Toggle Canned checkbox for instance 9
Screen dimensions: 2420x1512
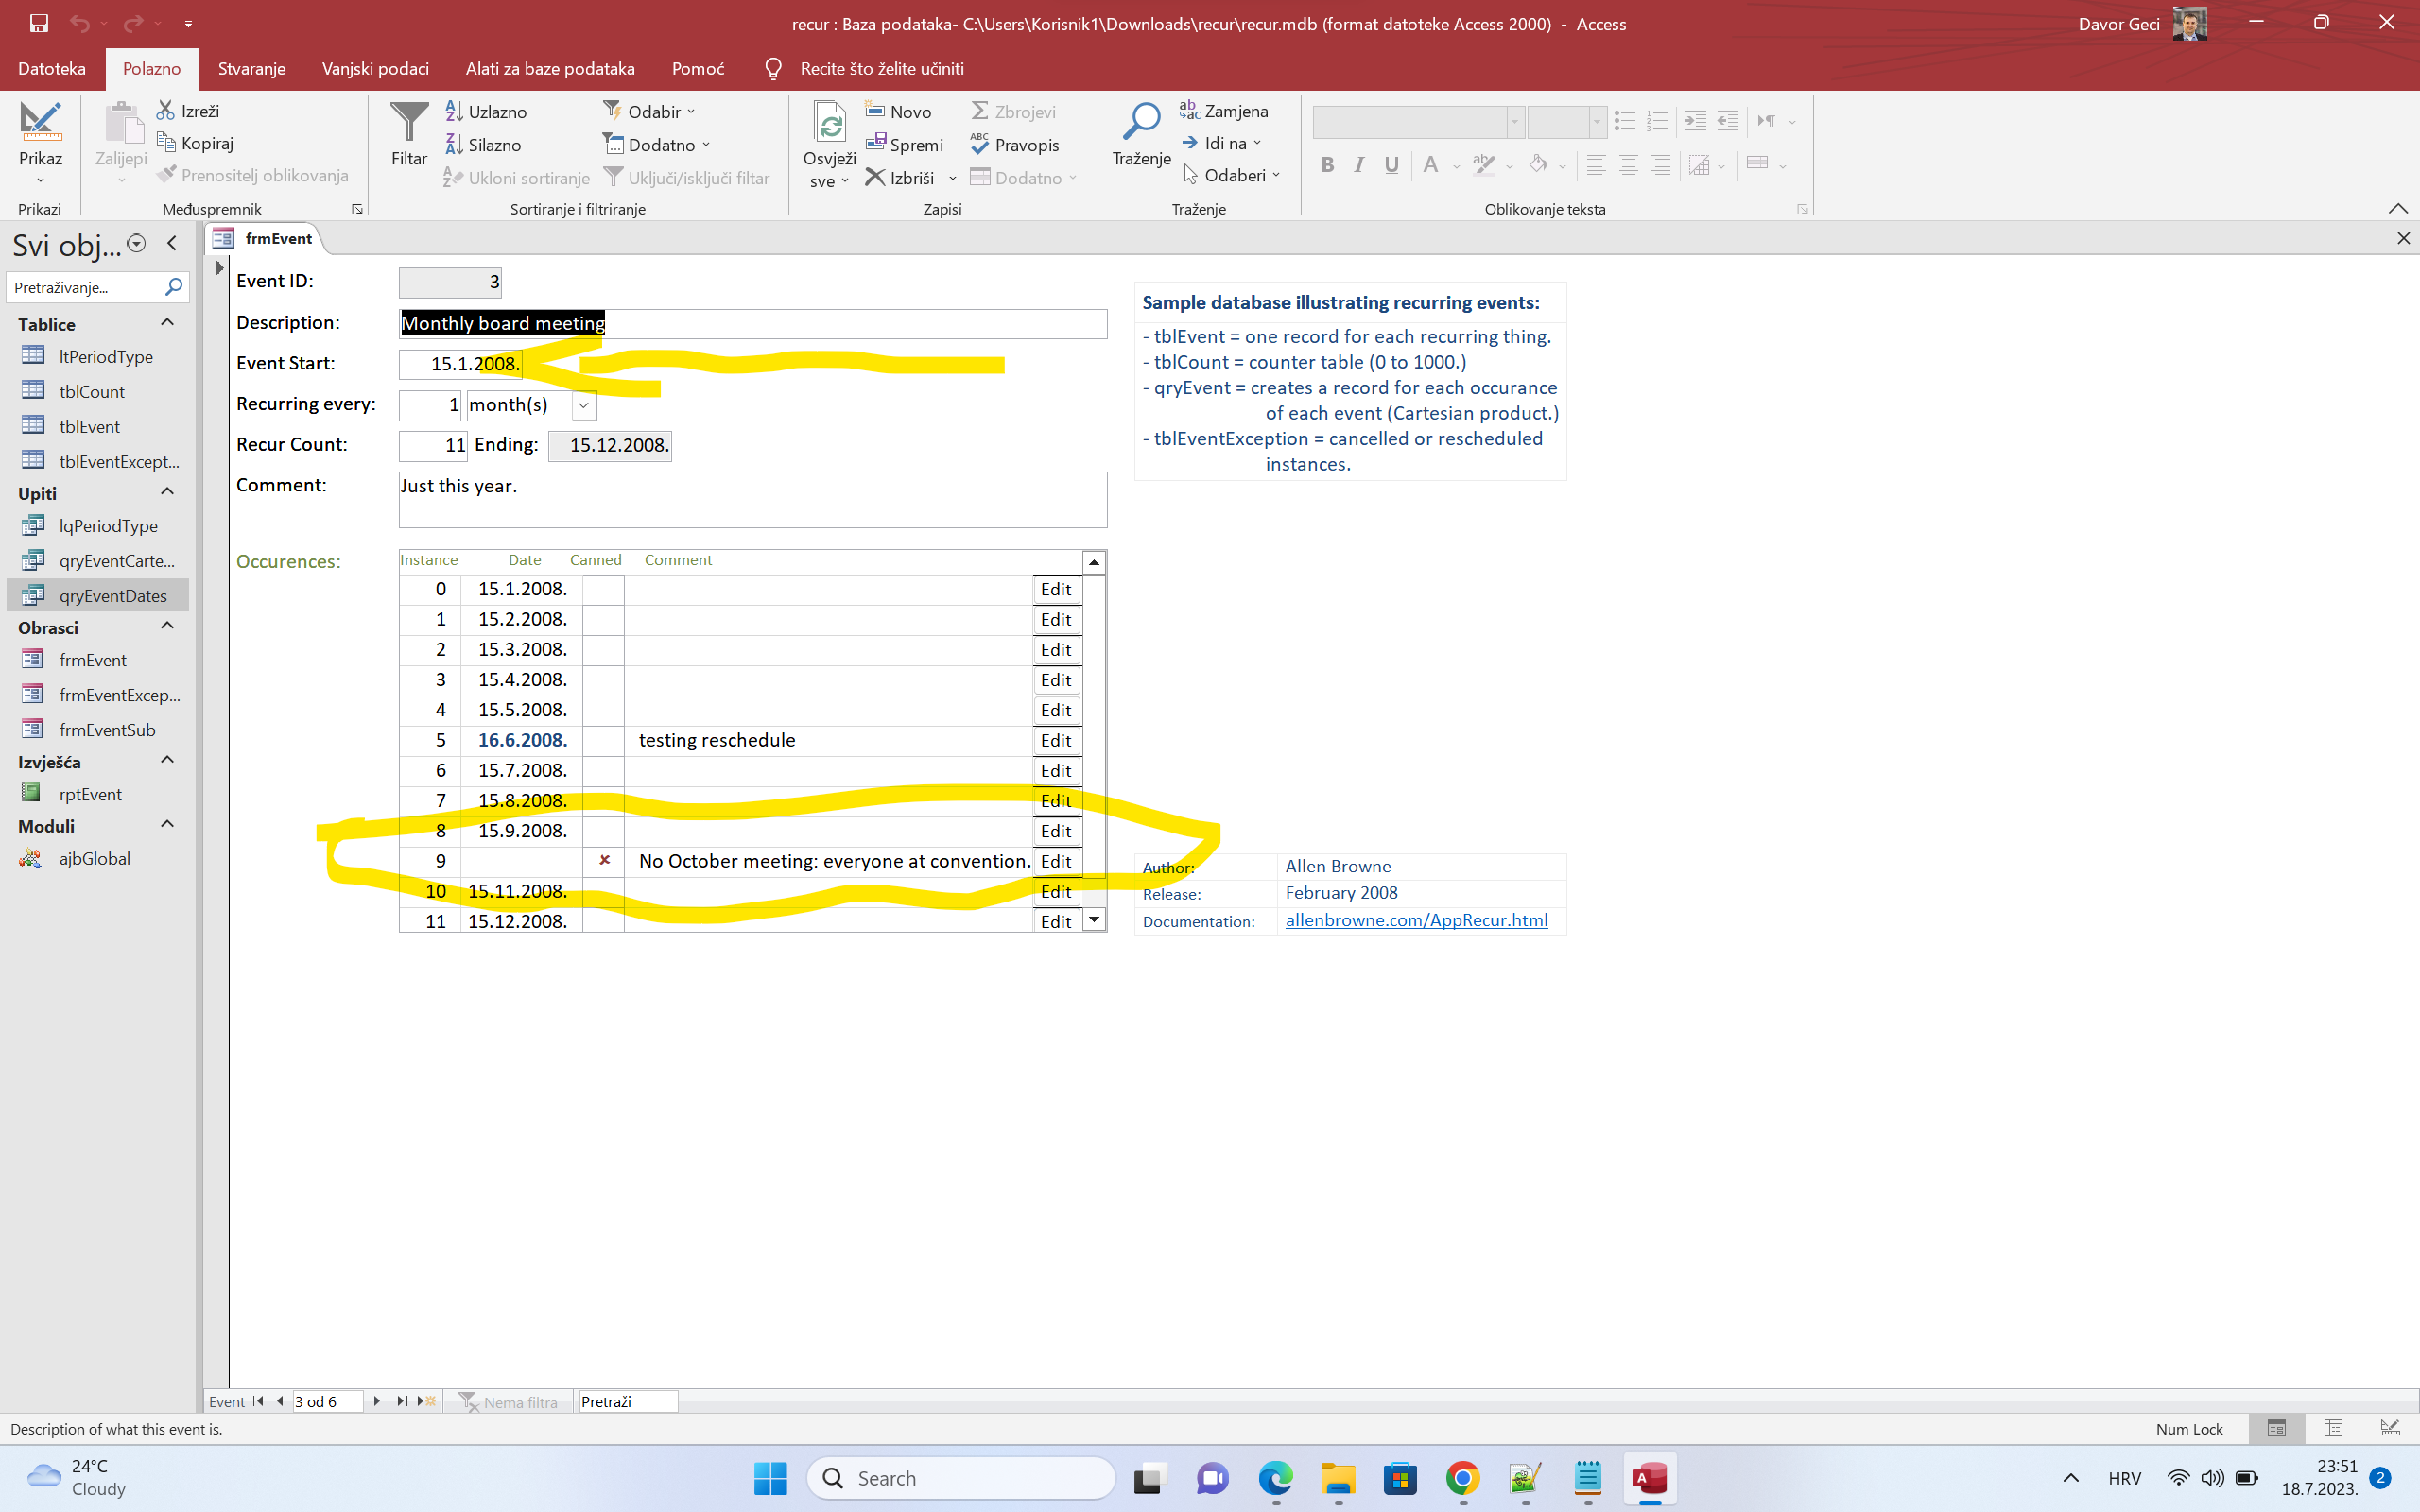[x=604, y=860]
